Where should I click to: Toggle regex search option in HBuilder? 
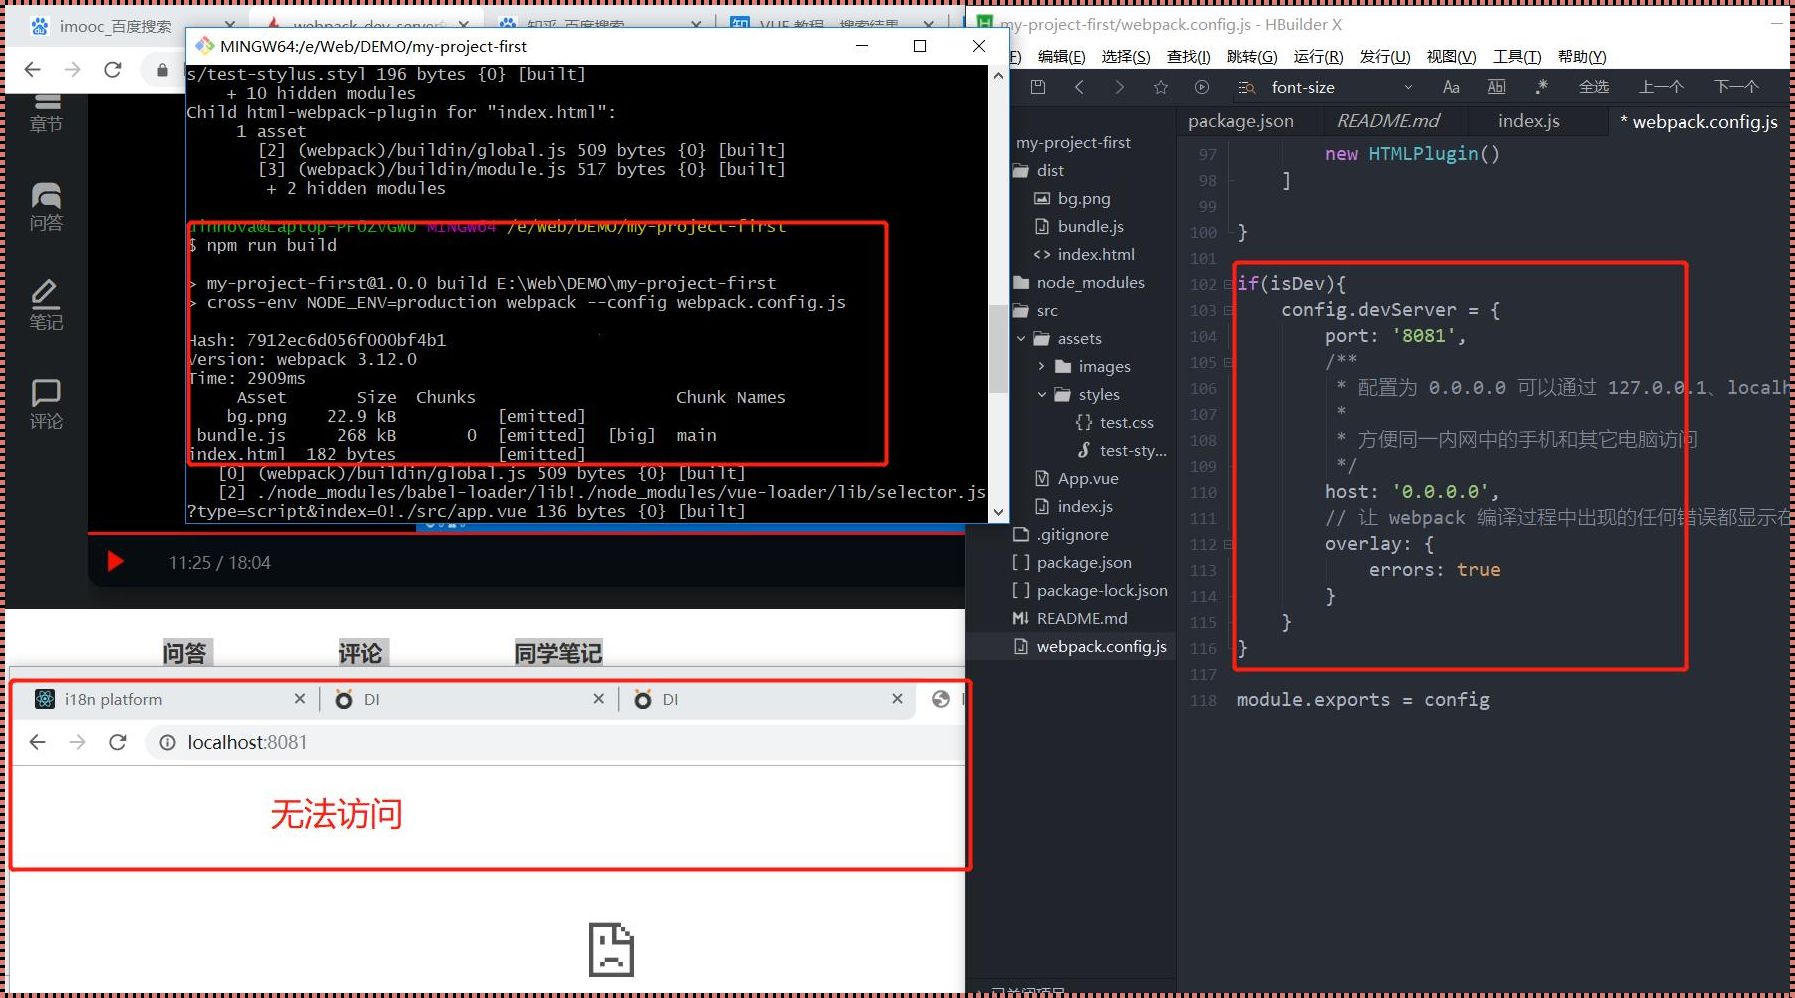tap(1541, 87)
